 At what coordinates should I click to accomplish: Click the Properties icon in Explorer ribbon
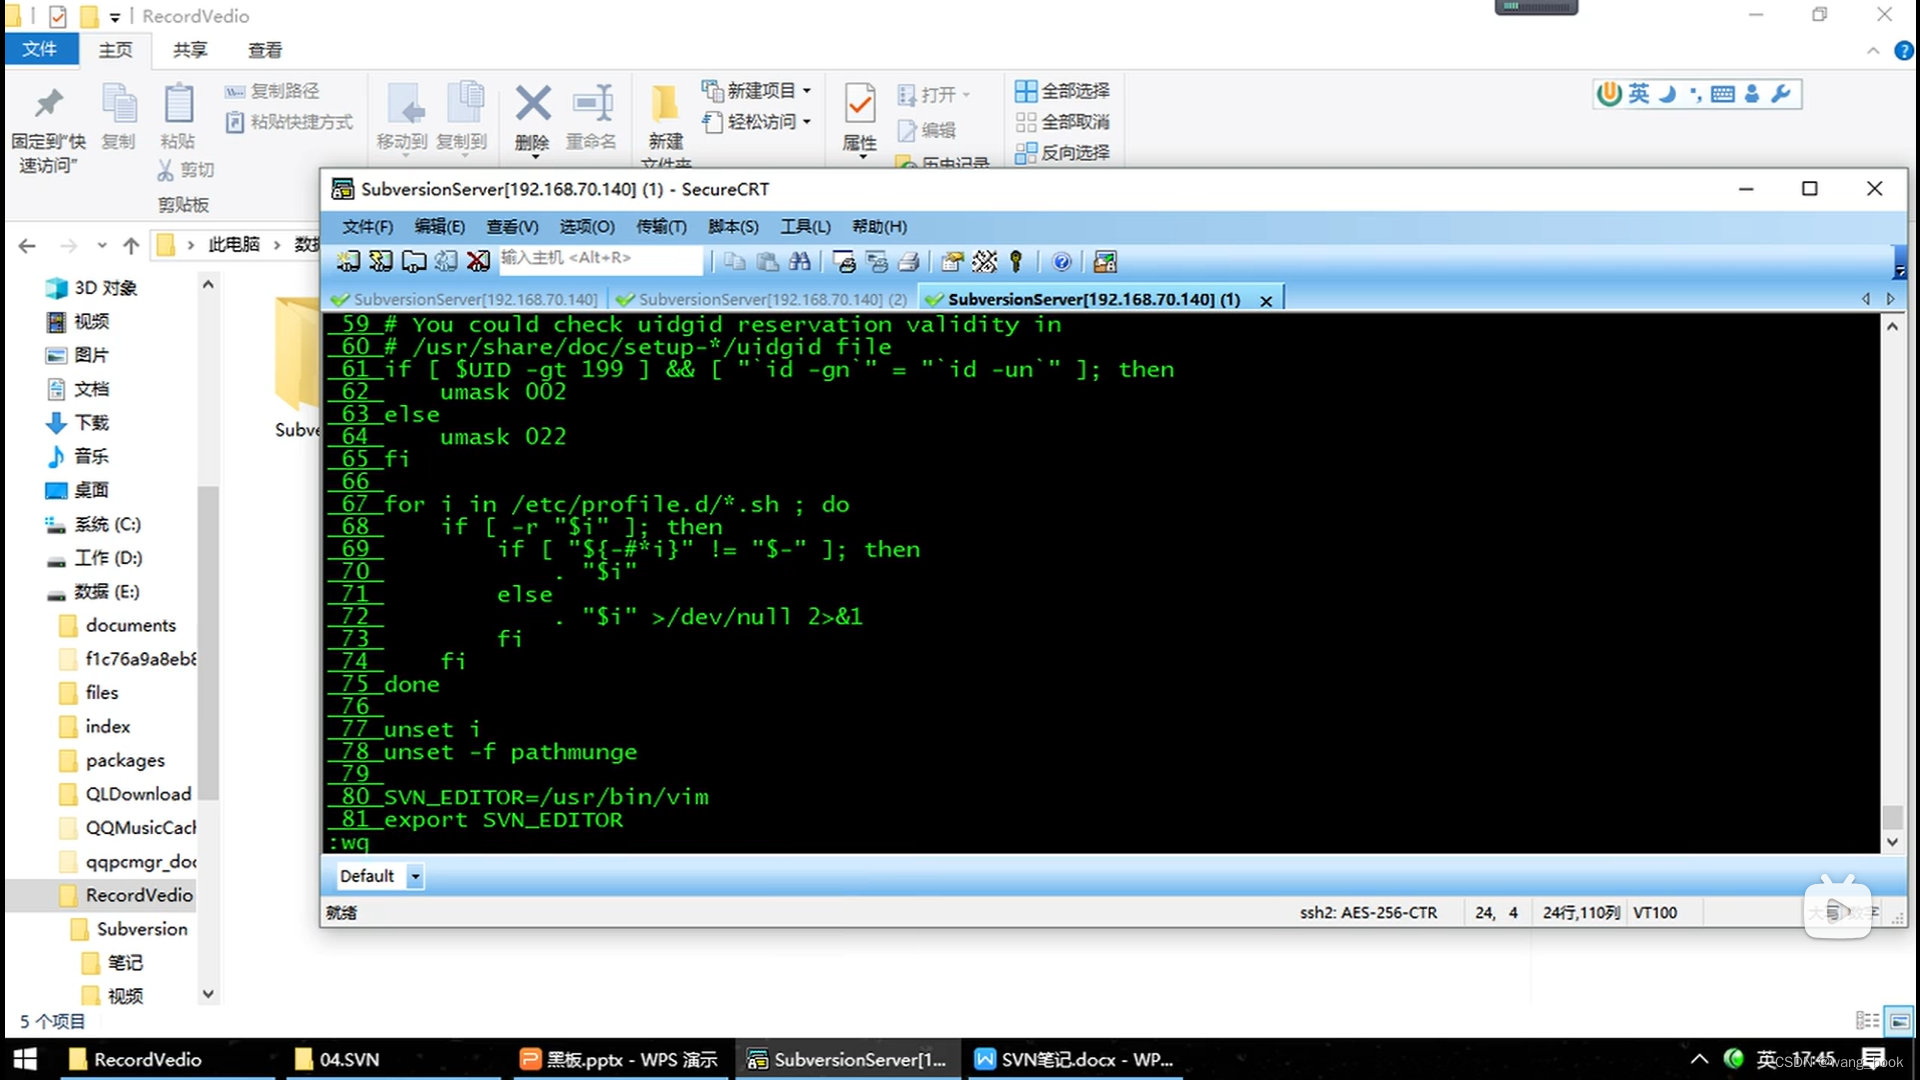860,103
